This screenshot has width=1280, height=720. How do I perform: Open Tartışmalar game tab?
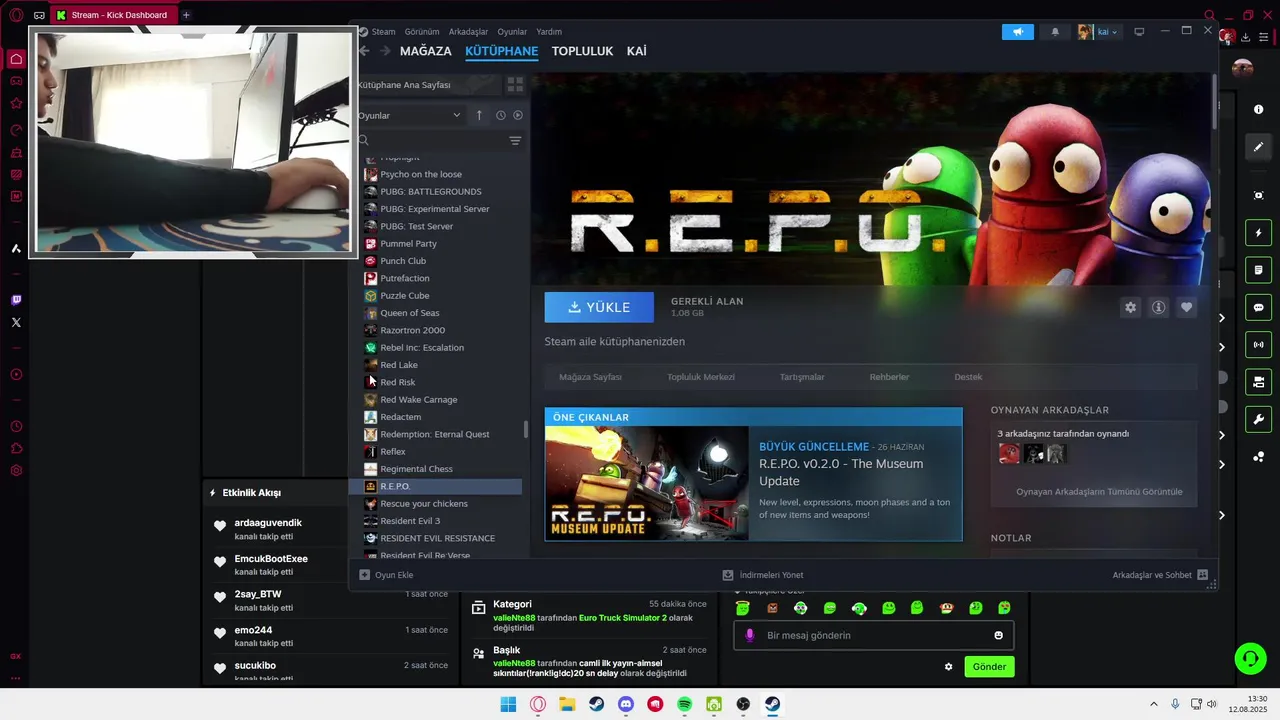pyautogui.click(x=802, y=377)
